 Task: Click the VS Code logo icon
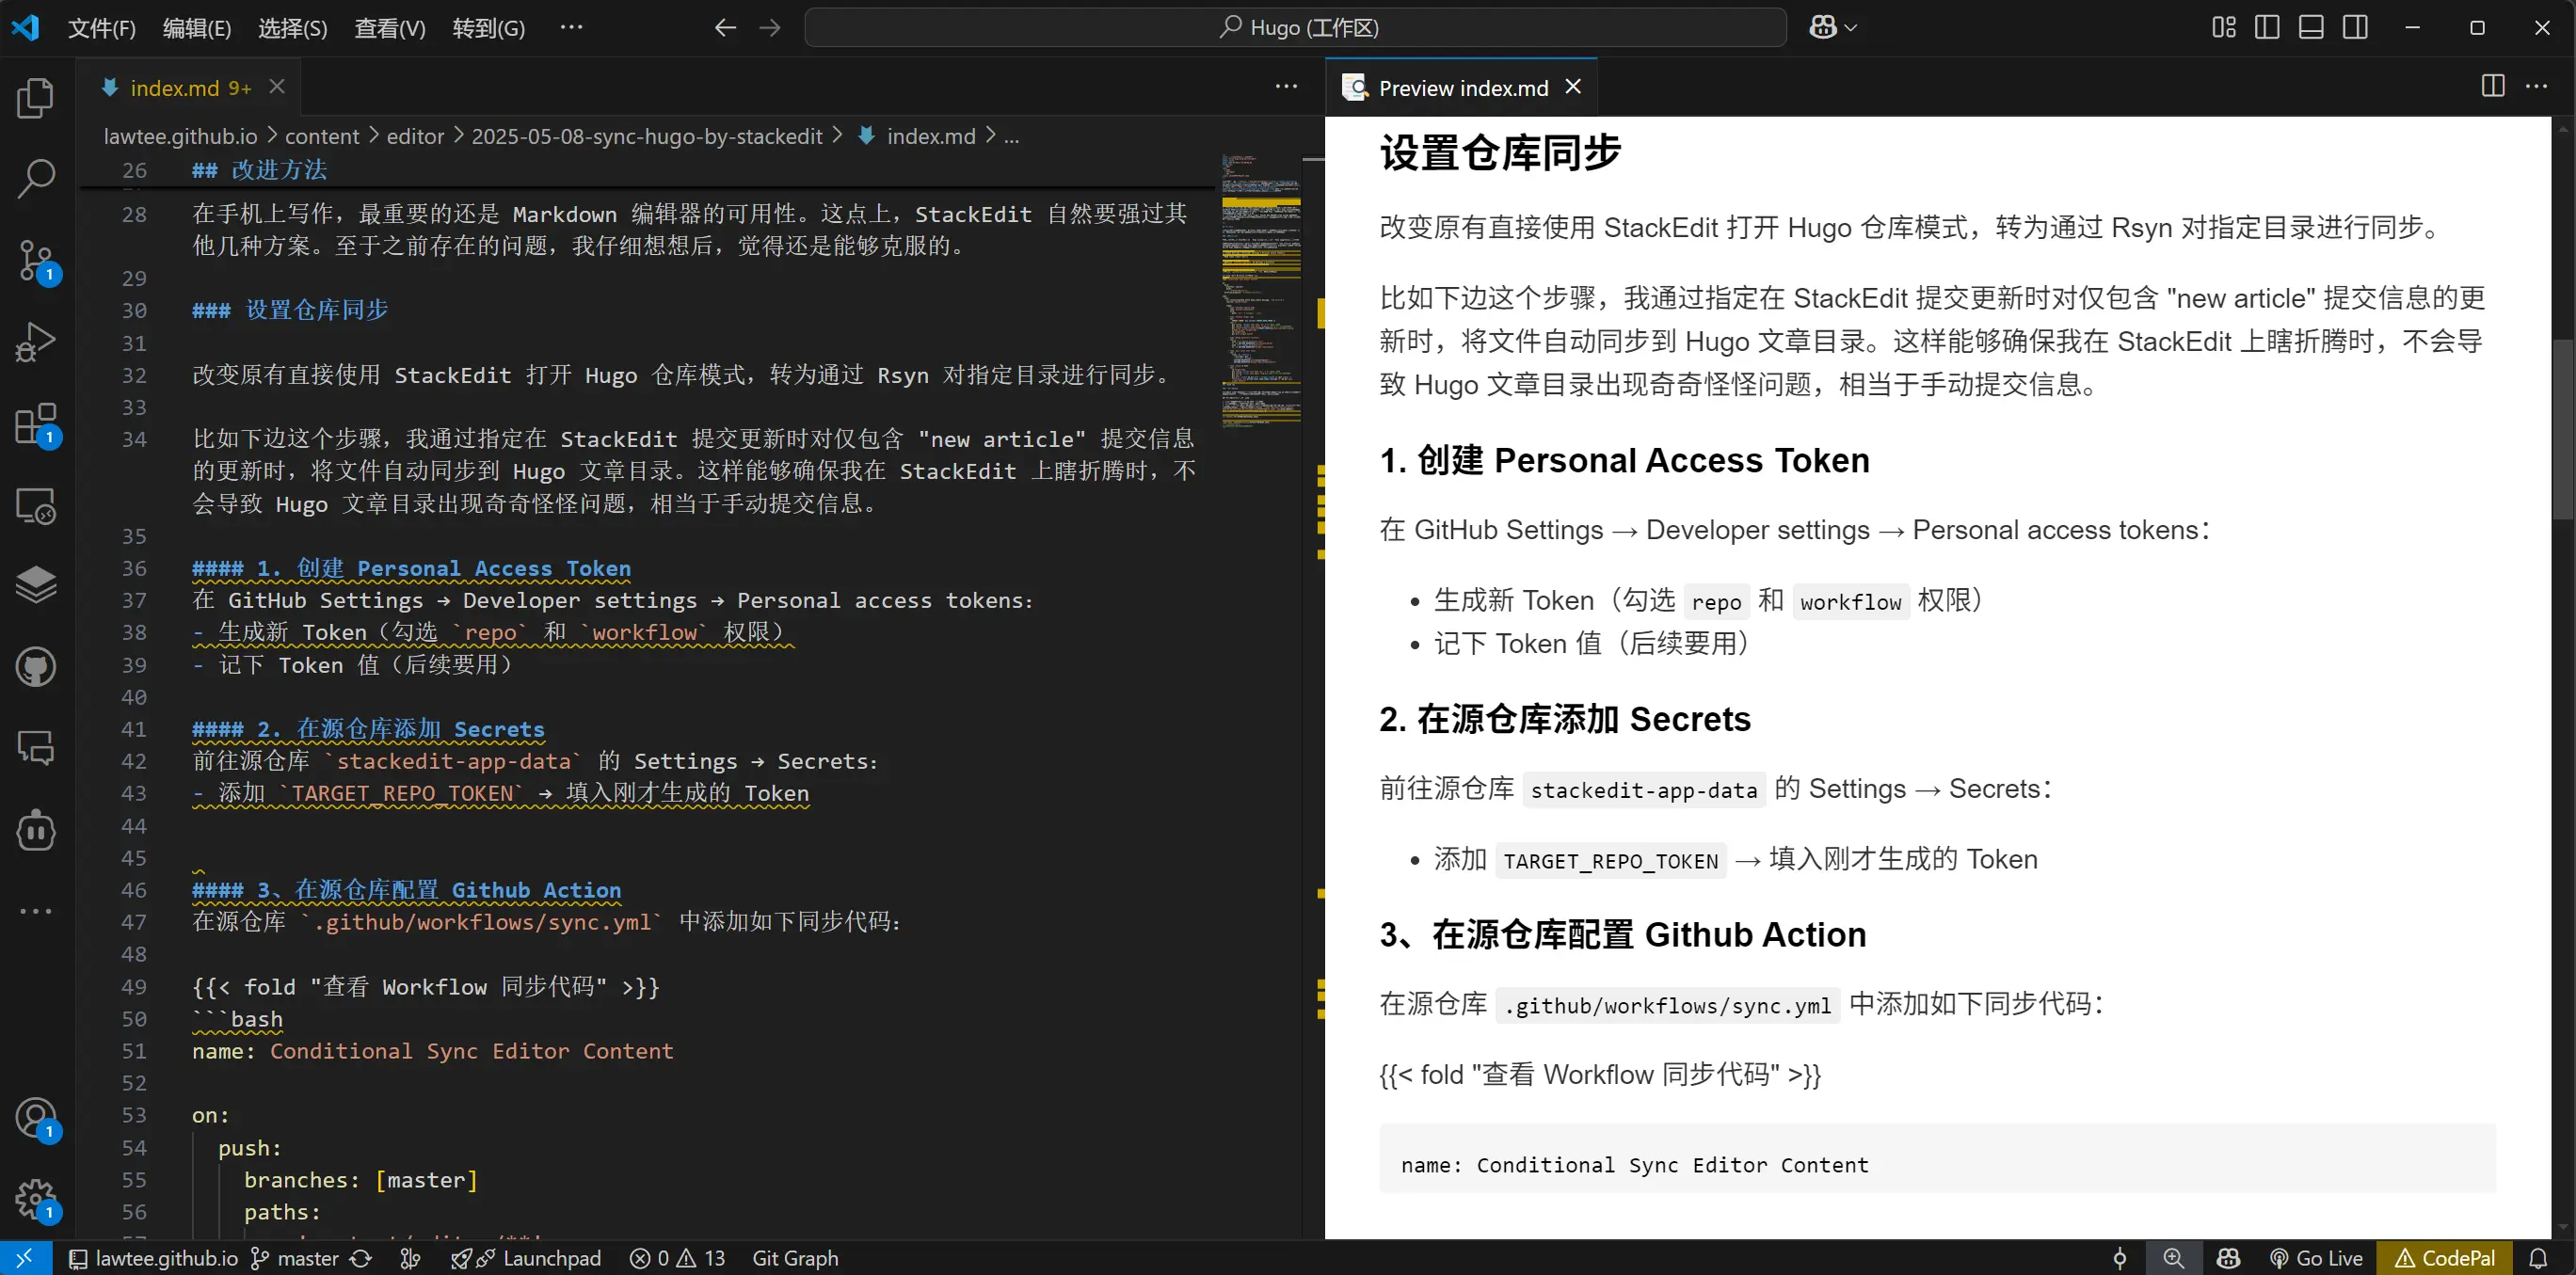[x=25, y=27]
